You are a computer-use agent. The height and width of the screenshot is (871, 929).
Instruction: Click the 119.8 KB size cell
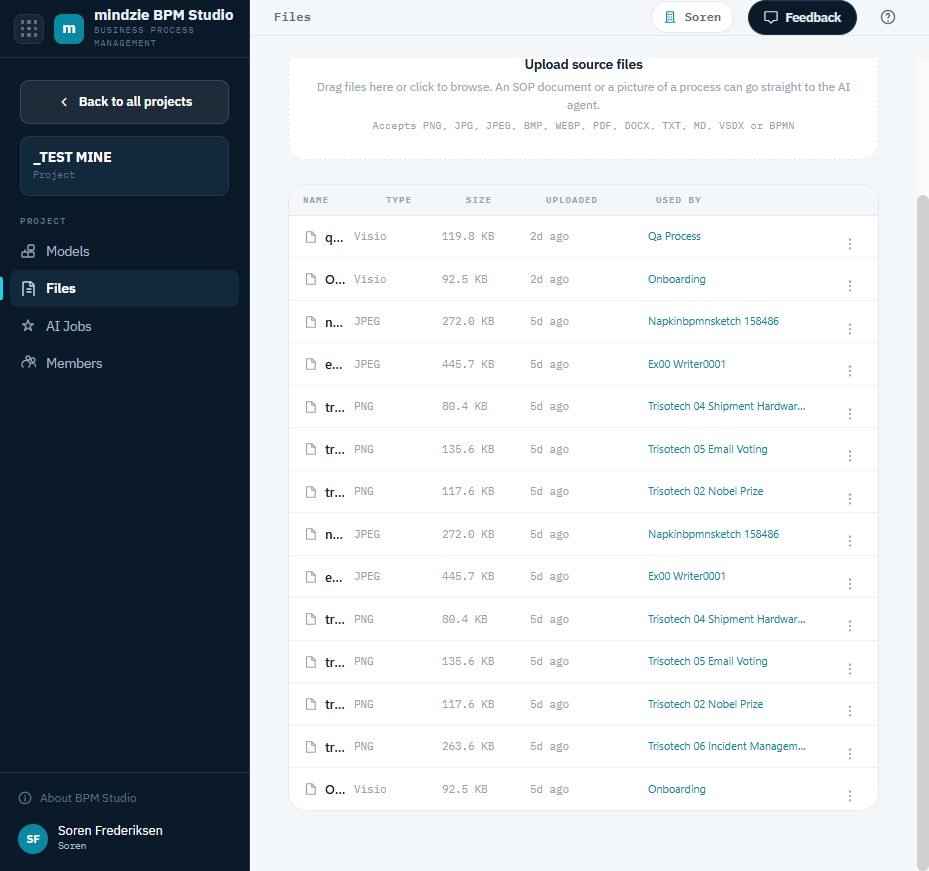[x=468, y=236]
